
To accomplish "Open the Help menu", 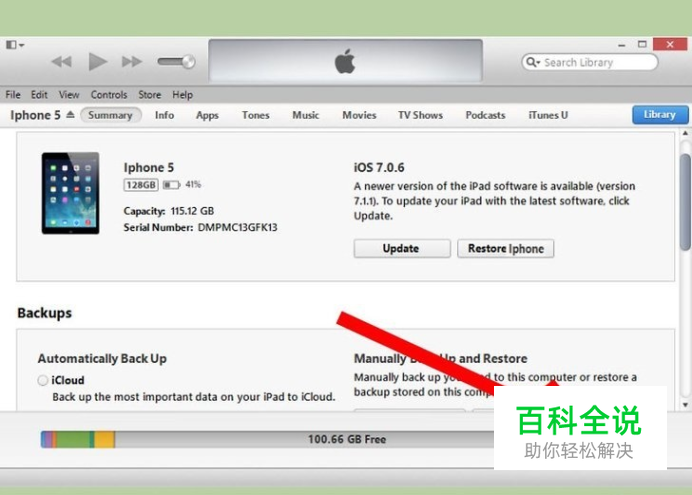I will pos(182,95).
